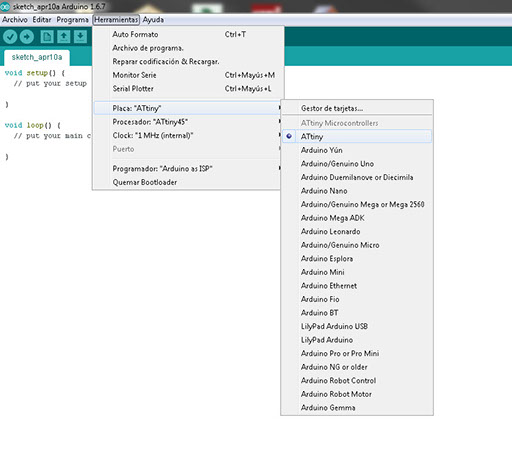Select LilyPad Arduino USB board
This screenshot has width=512, height=470.
click(356, 326)
